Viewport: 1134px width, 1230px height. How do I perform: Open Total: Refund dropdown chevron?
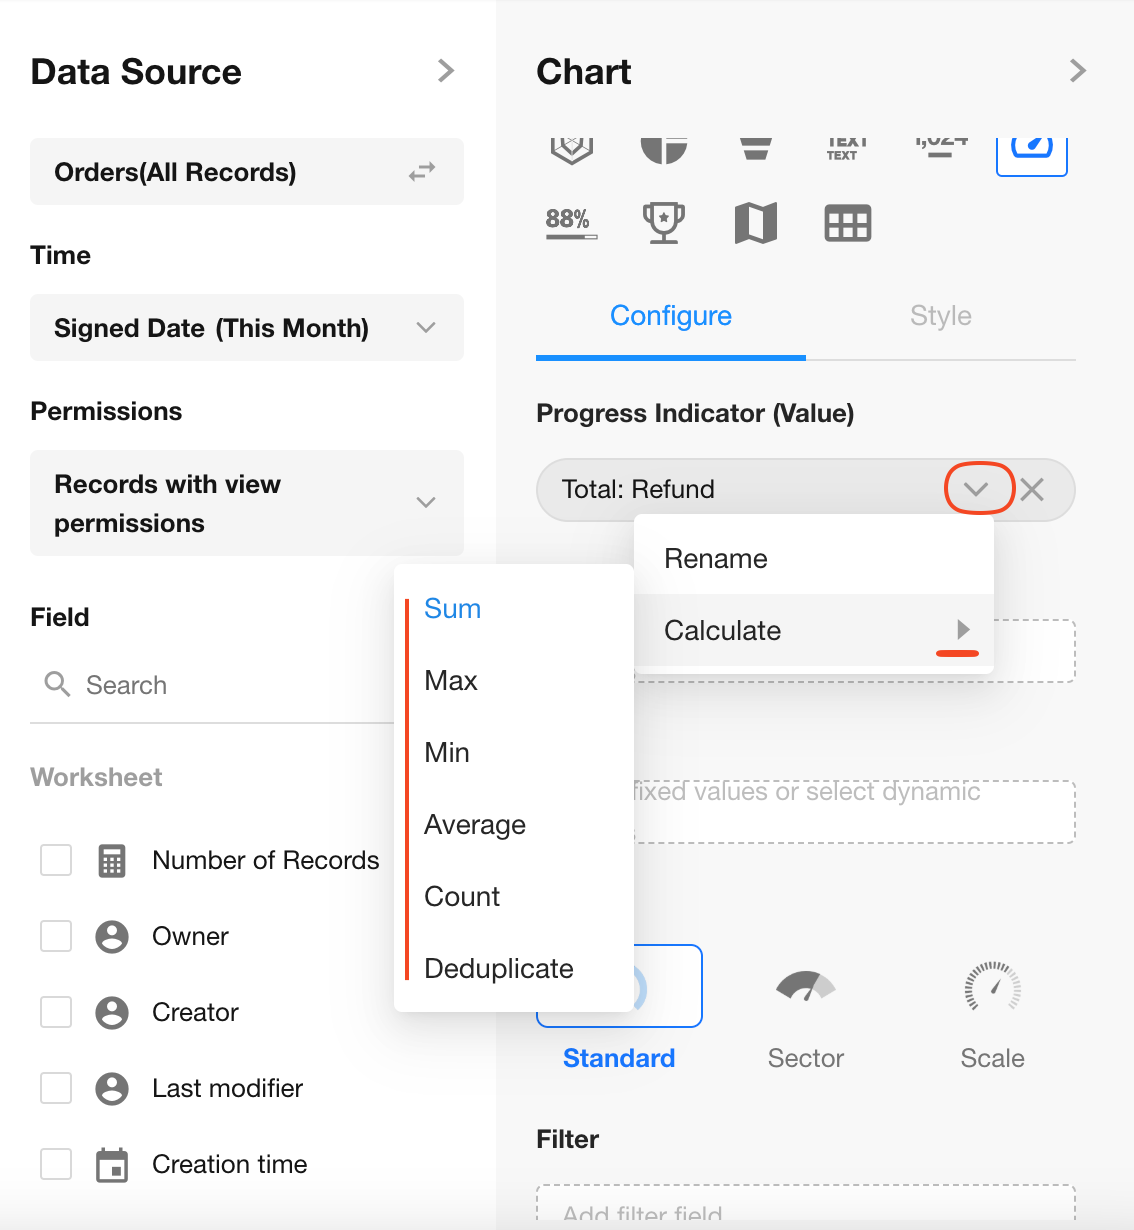coord(977,489)
